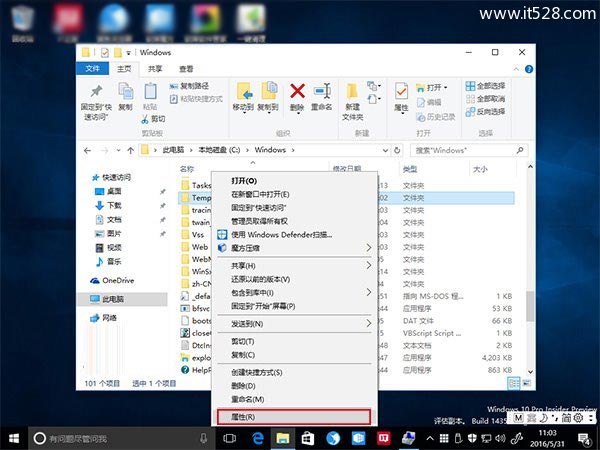Choose Delete (删除) in the context menu
600x450 pixels.
click(x=294, y=386)
